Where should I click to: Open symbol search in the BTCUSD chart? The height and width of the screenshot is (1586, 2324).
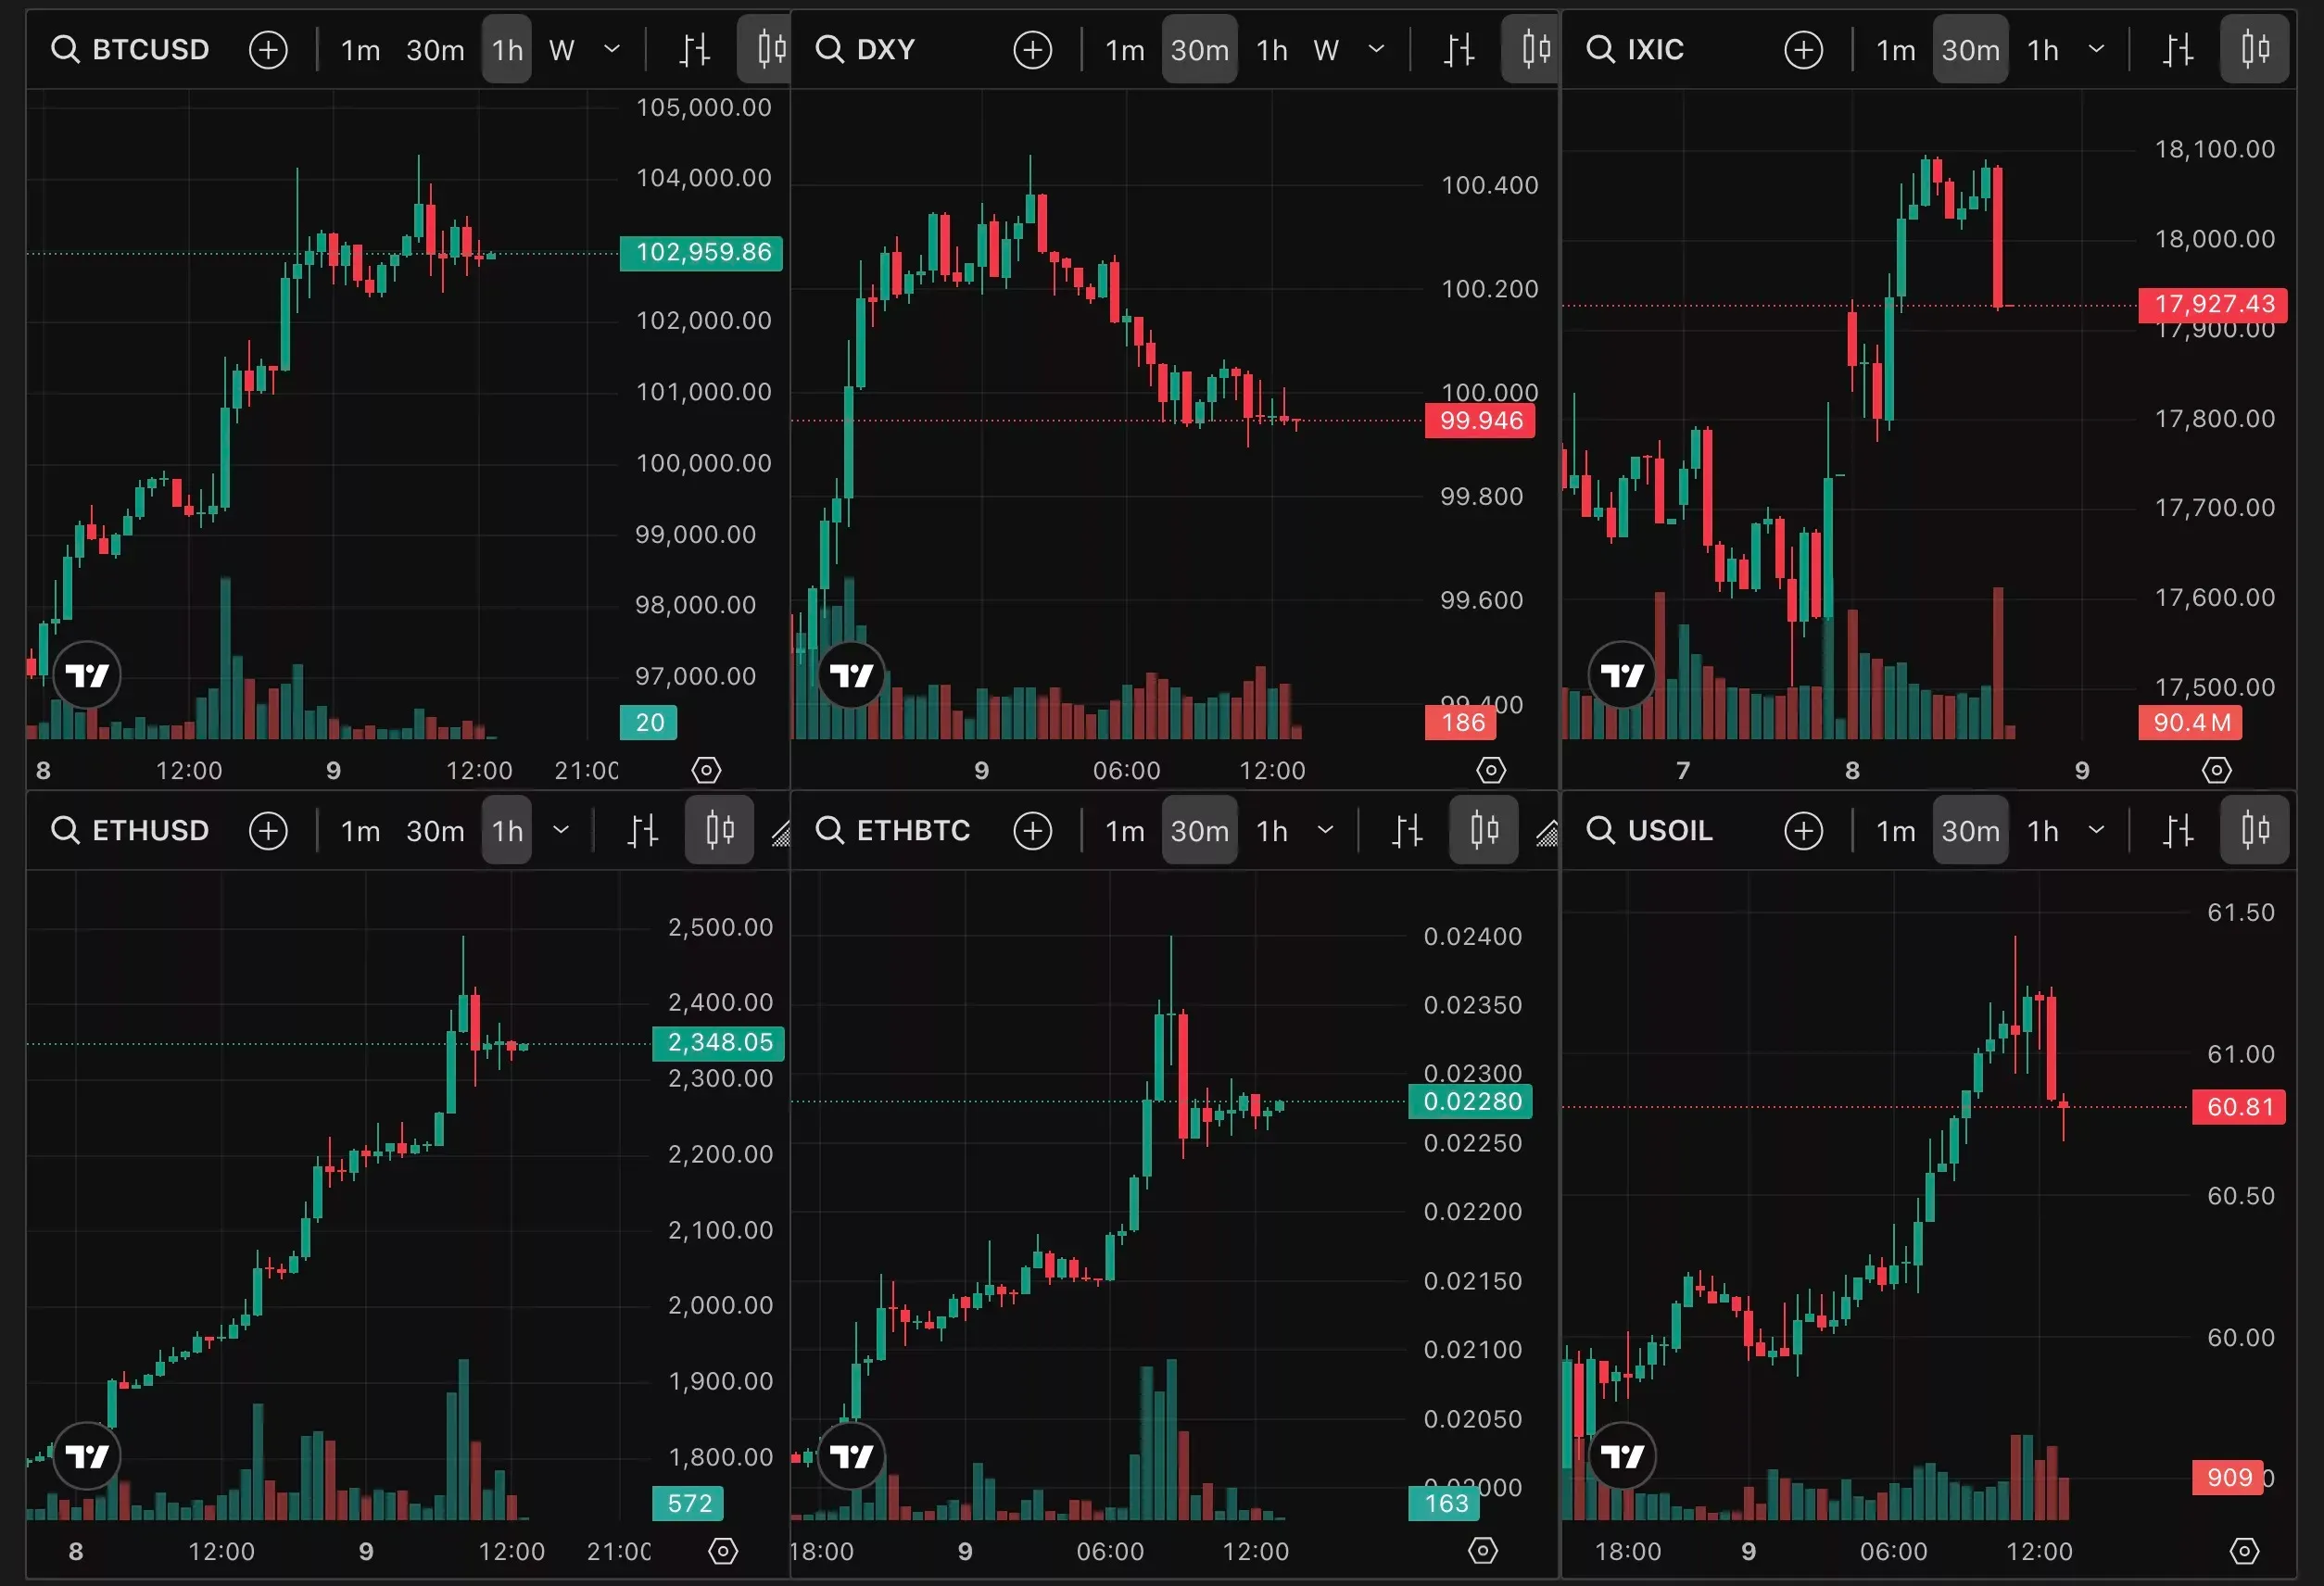(130, 49)
